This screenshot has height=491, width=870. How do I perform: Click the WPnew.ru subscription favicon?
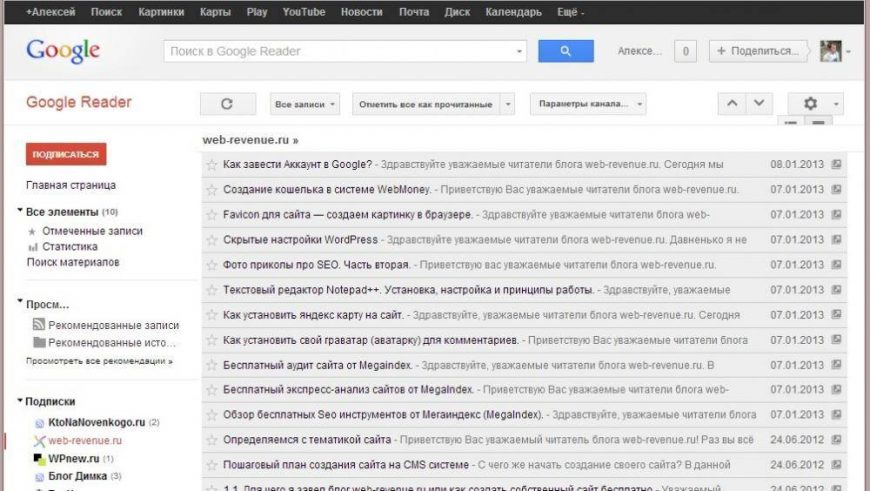click(39, 459)
